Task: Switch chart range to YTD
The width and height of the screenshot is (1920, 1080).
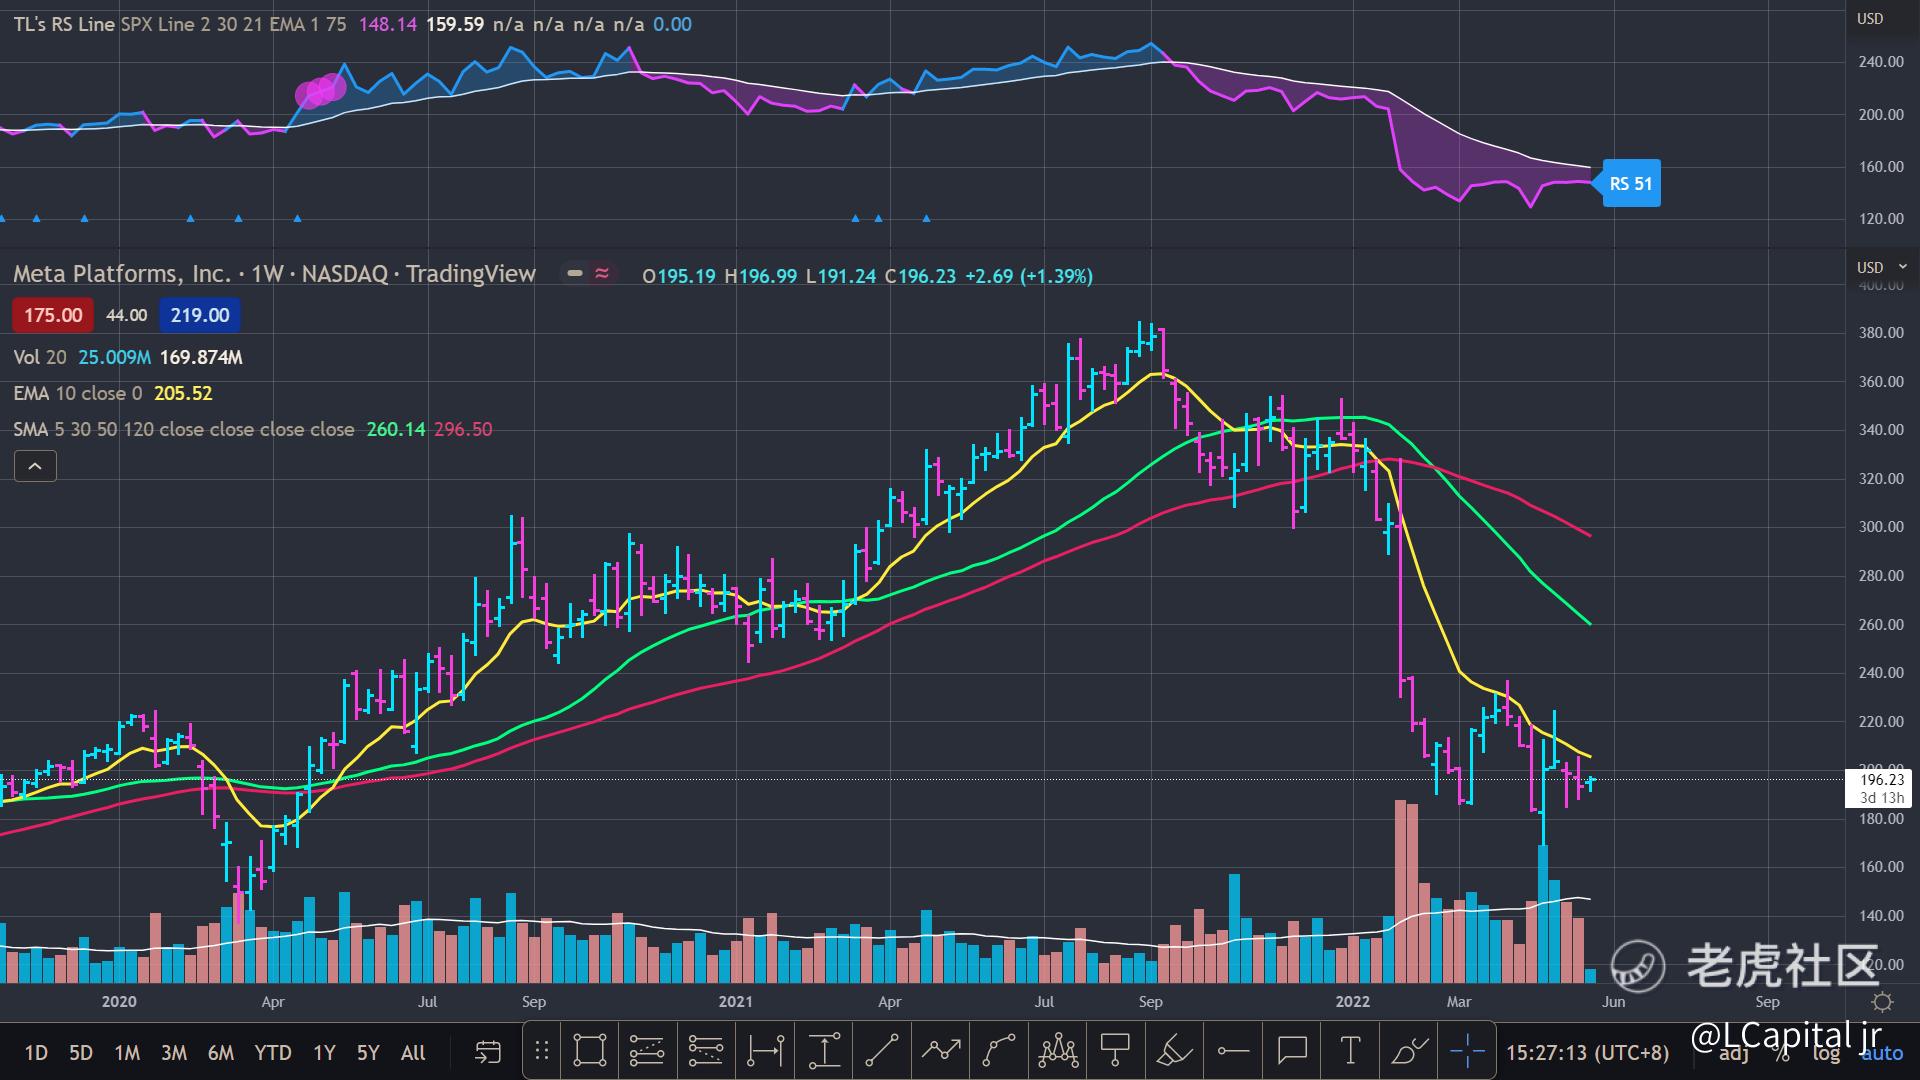Action: pos(272,1052)
